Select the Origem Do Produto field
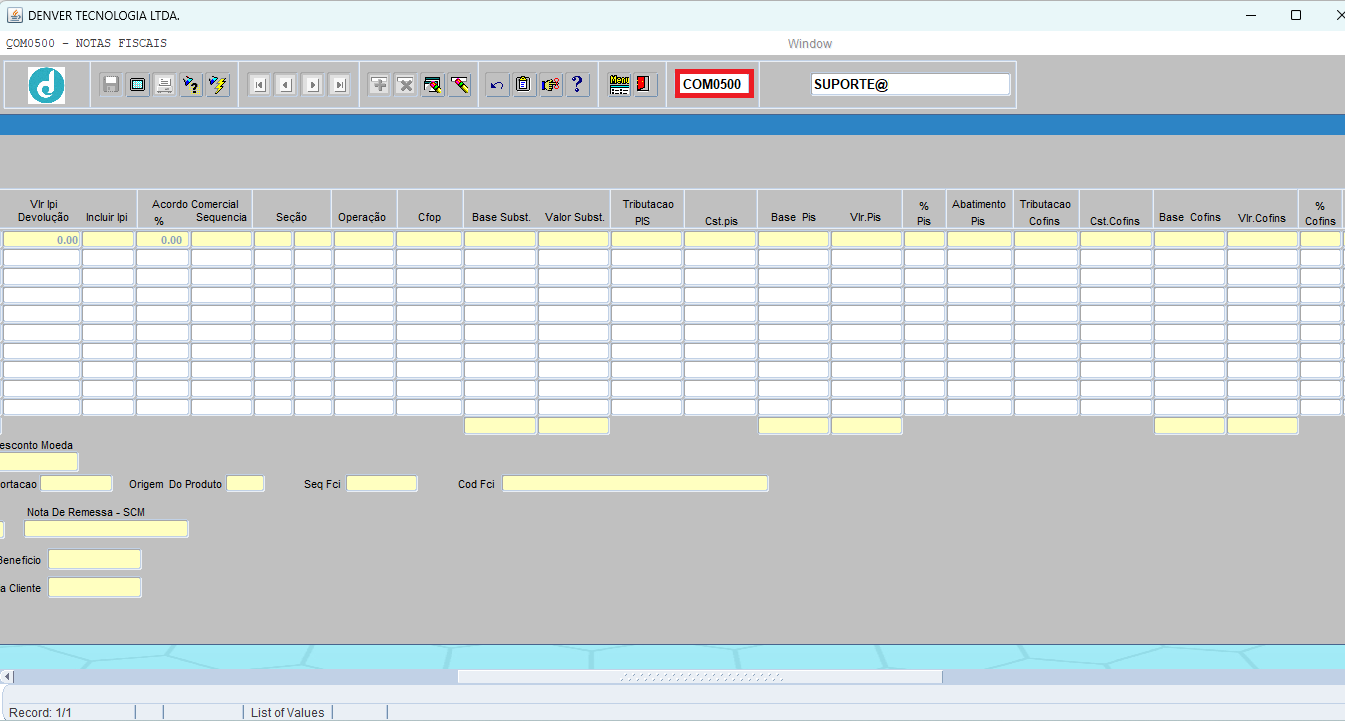Image resolution: width=1345 pixels, height=721 pixels. click(x=245, y=484)
